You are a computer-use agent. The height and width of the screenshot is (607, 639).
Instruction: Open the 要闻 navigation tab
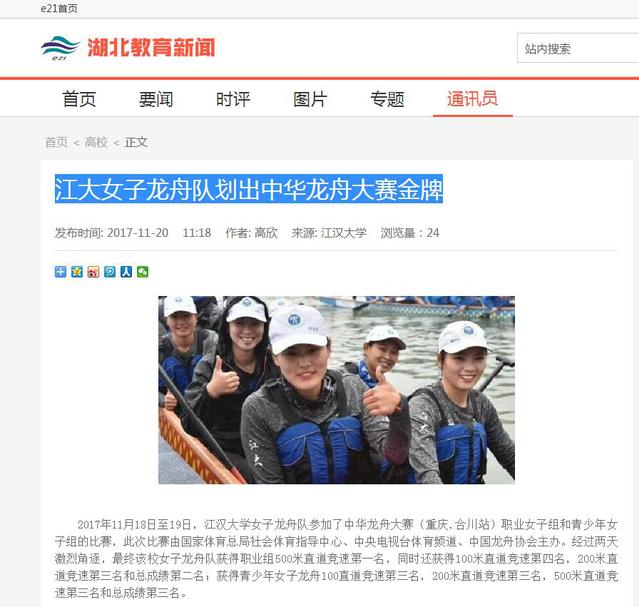coord(156,99)
